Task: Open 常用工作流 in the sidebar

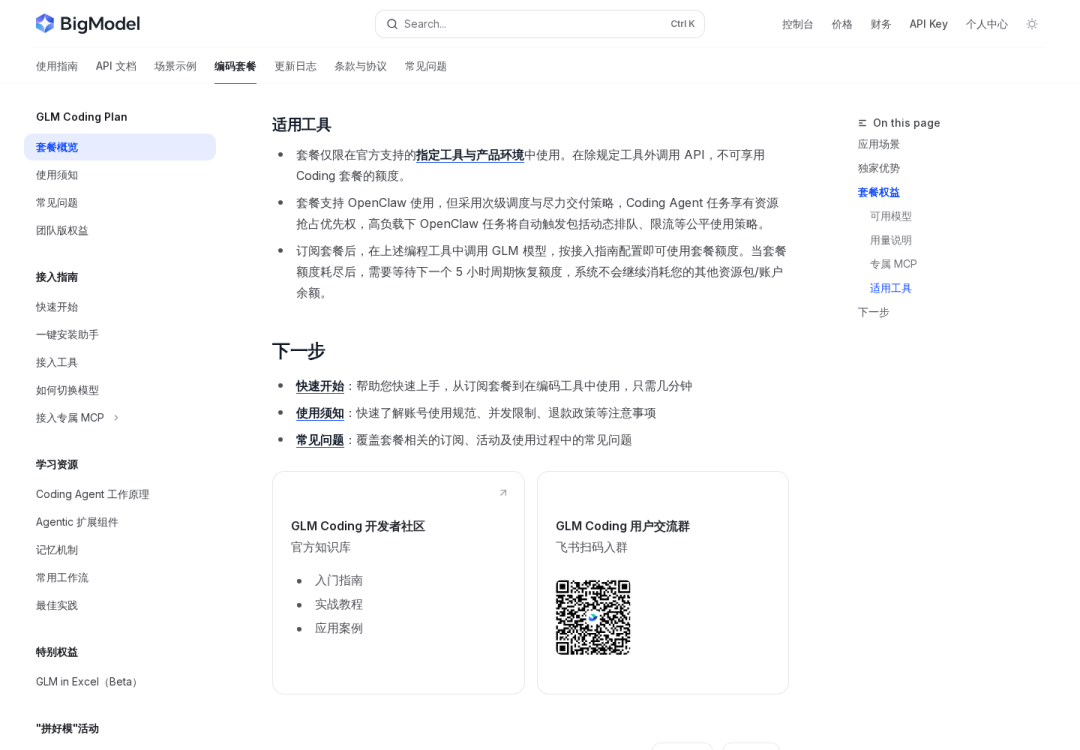Action: (x=62, y=577)
